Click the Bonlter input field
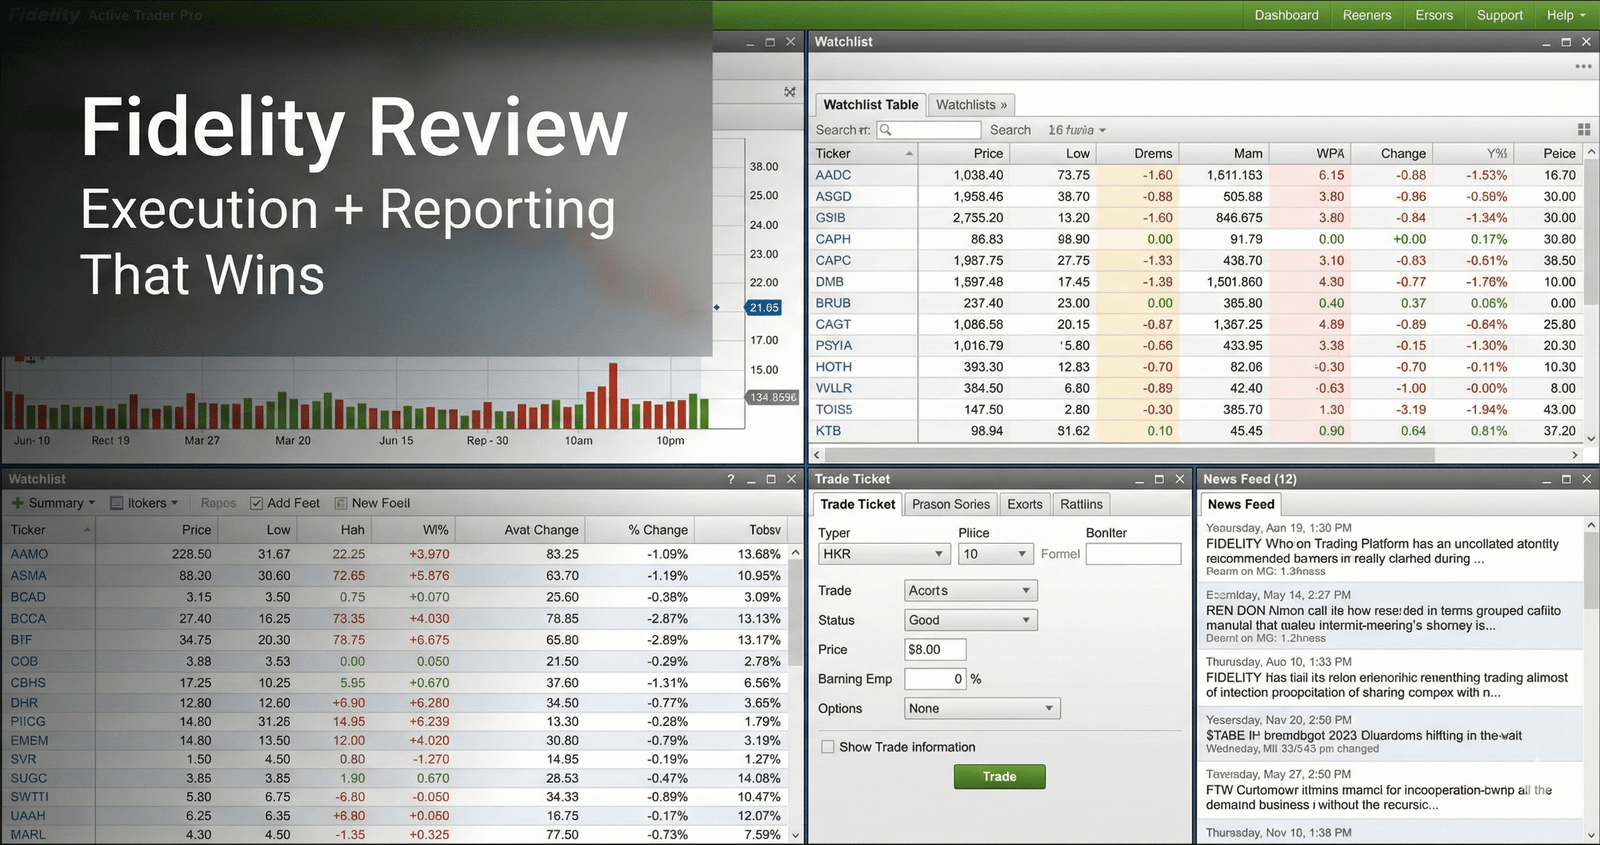The width and height of the screenshot is (1600, 845). click(x=1133, y=554)
